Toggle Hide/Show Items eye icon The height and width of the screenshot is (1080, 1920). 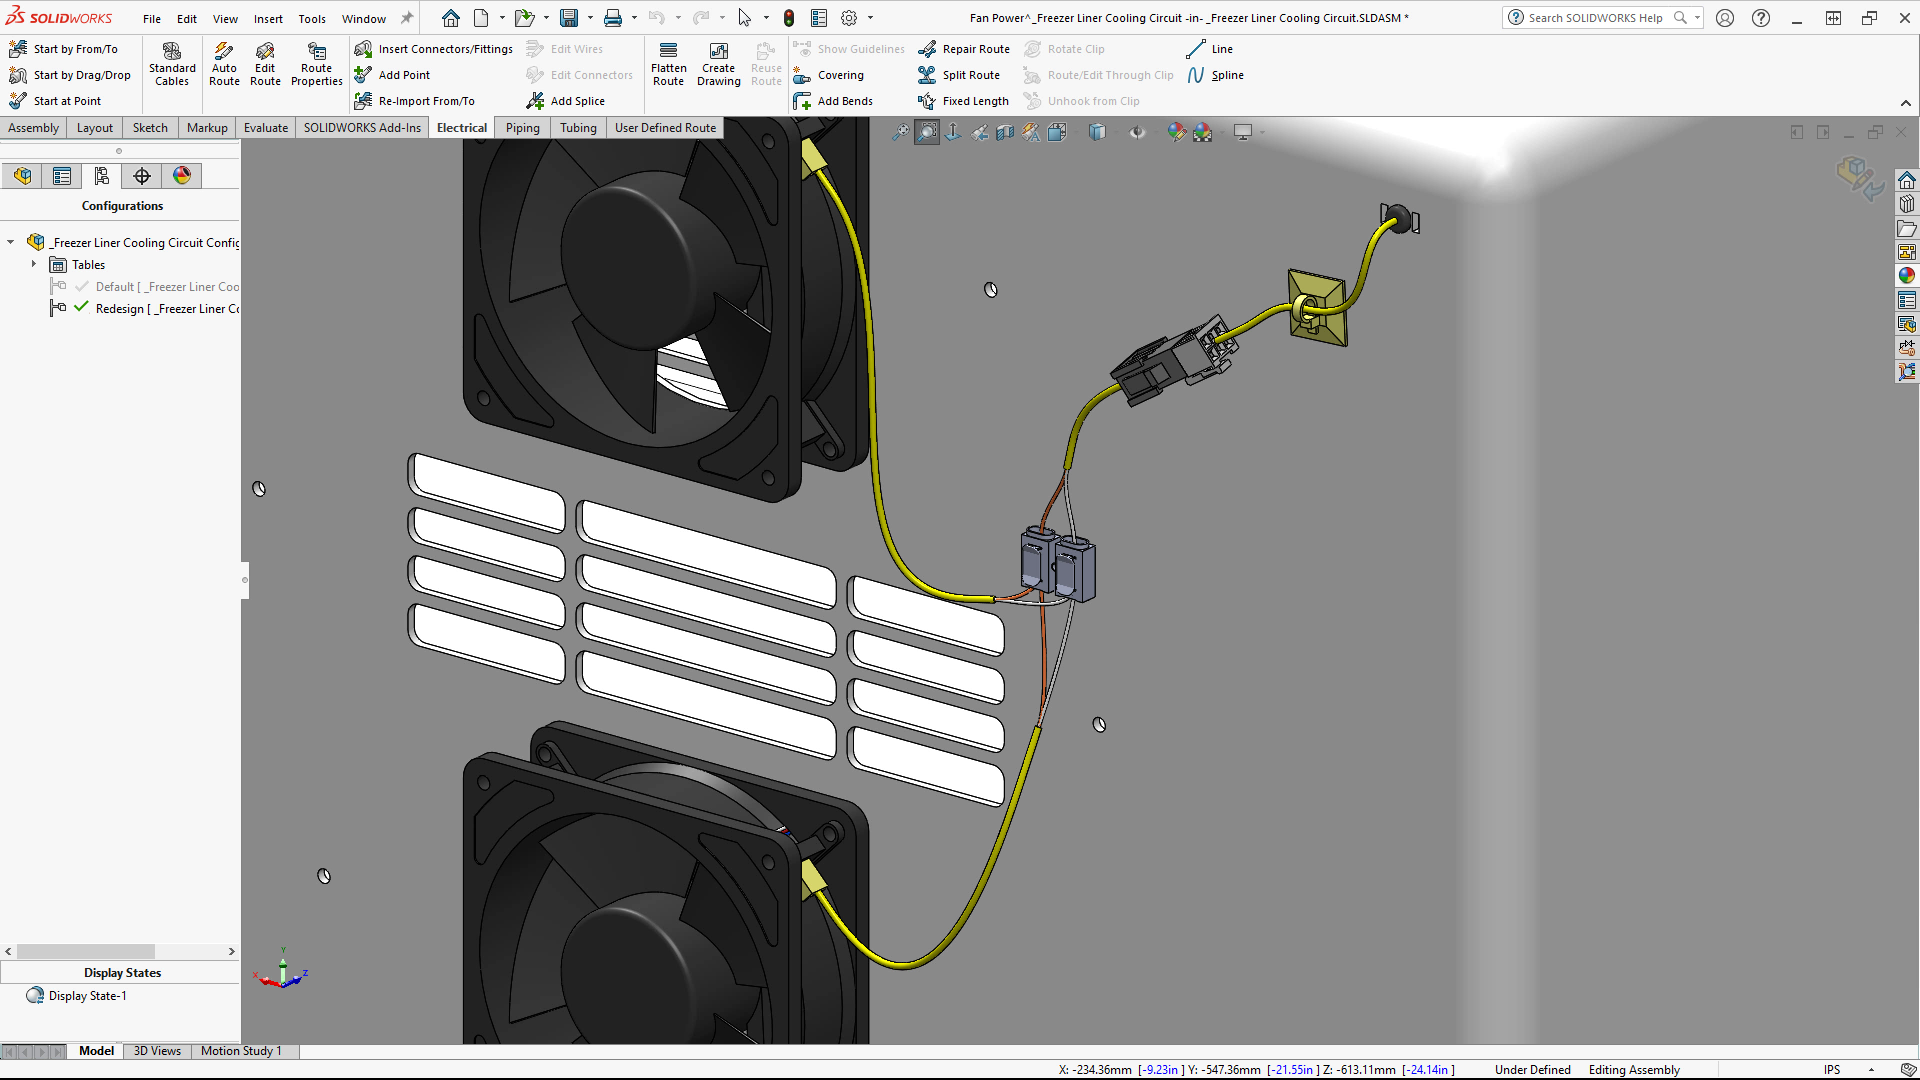1137,132
